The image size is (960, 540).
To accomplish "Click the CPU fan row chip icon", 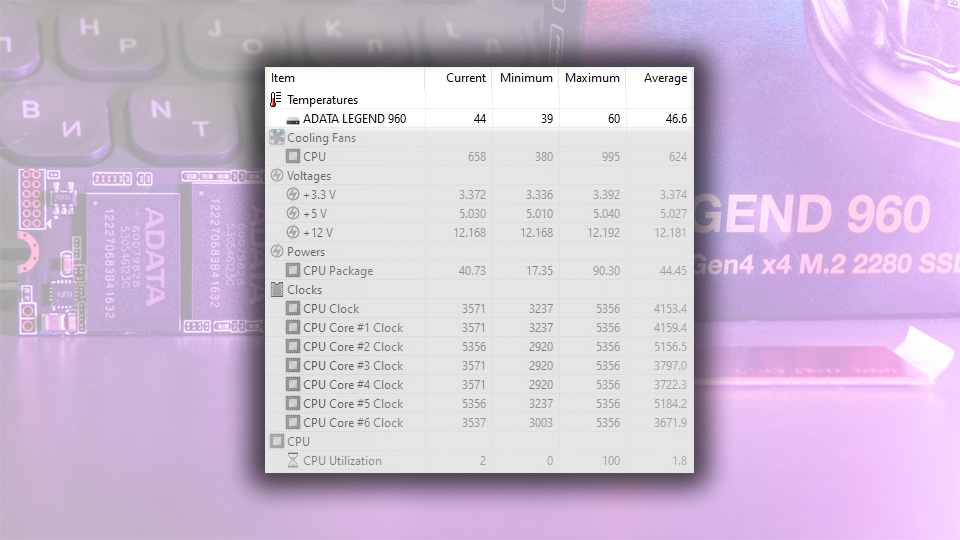I will [x=293, y=156].
